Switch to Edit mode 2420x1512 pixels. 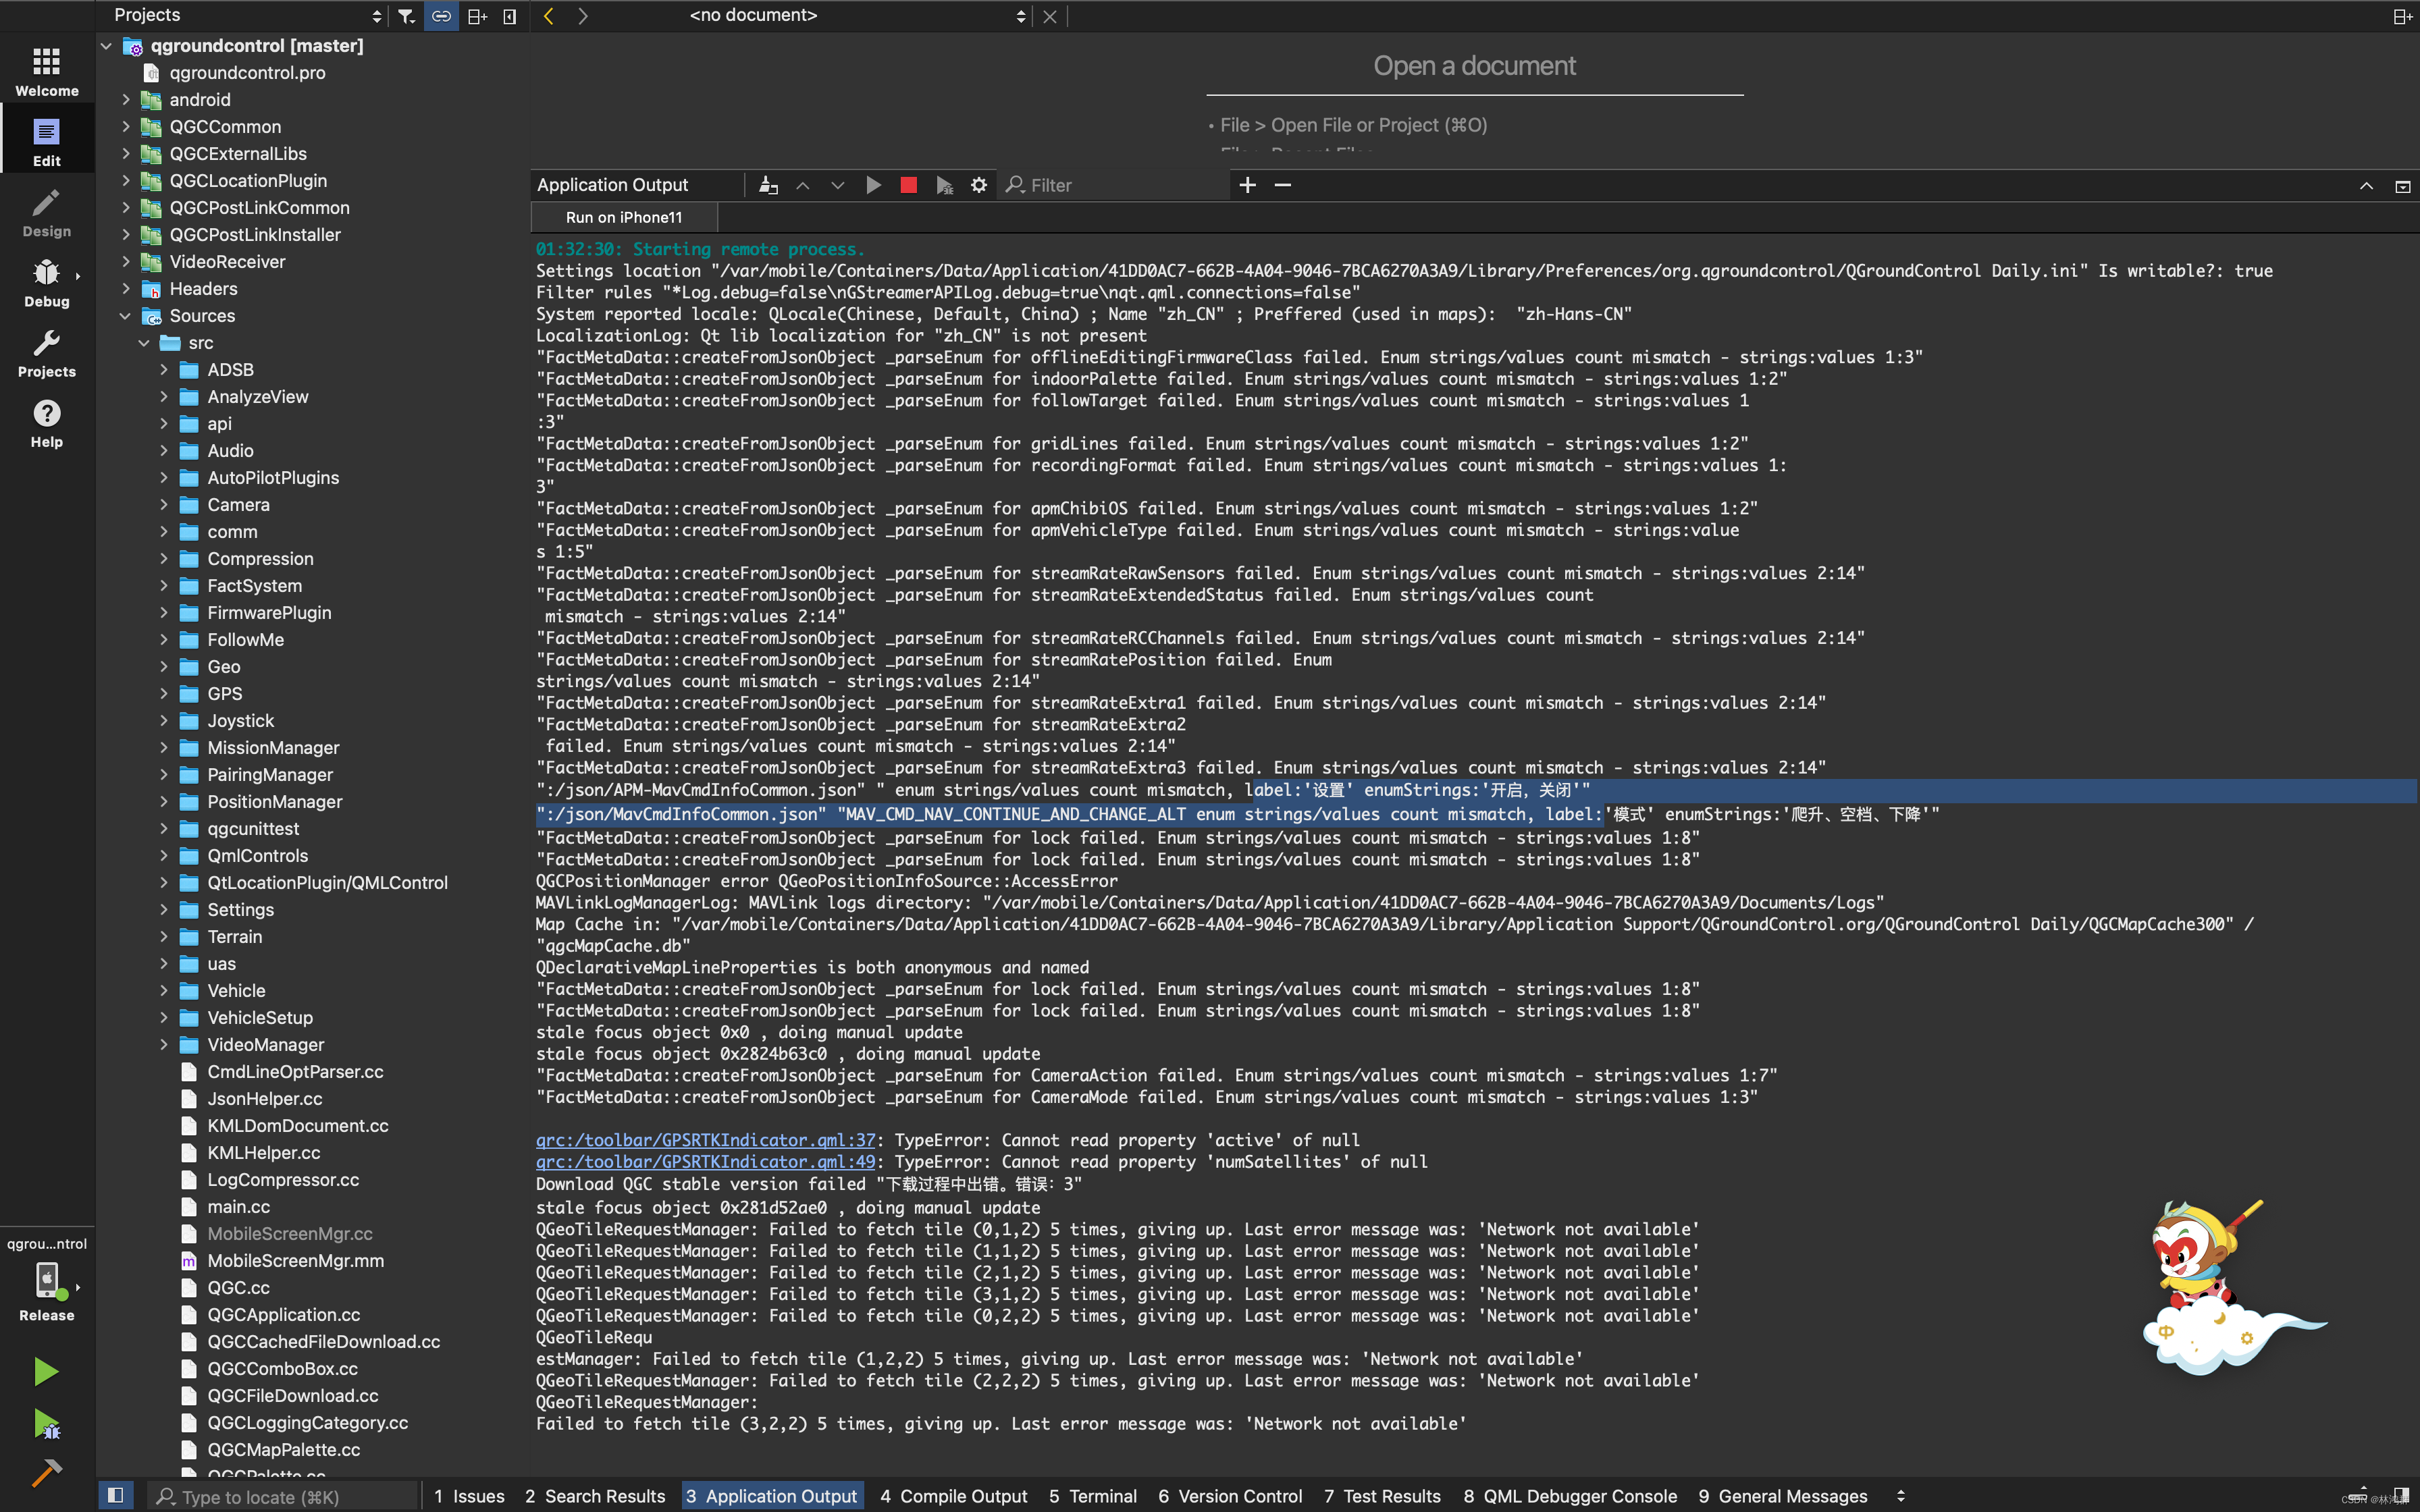pos(47,141)
